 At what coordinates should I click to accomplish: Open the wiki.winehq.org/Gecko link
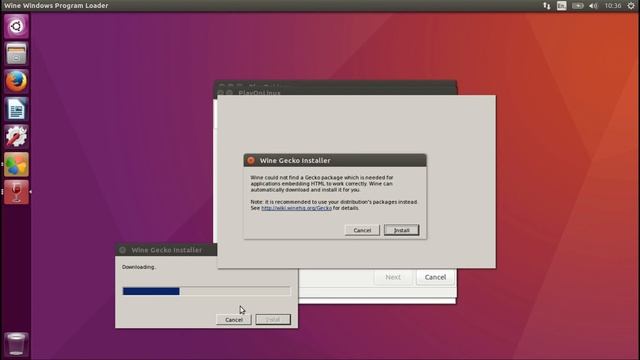[x=296, y=208]
